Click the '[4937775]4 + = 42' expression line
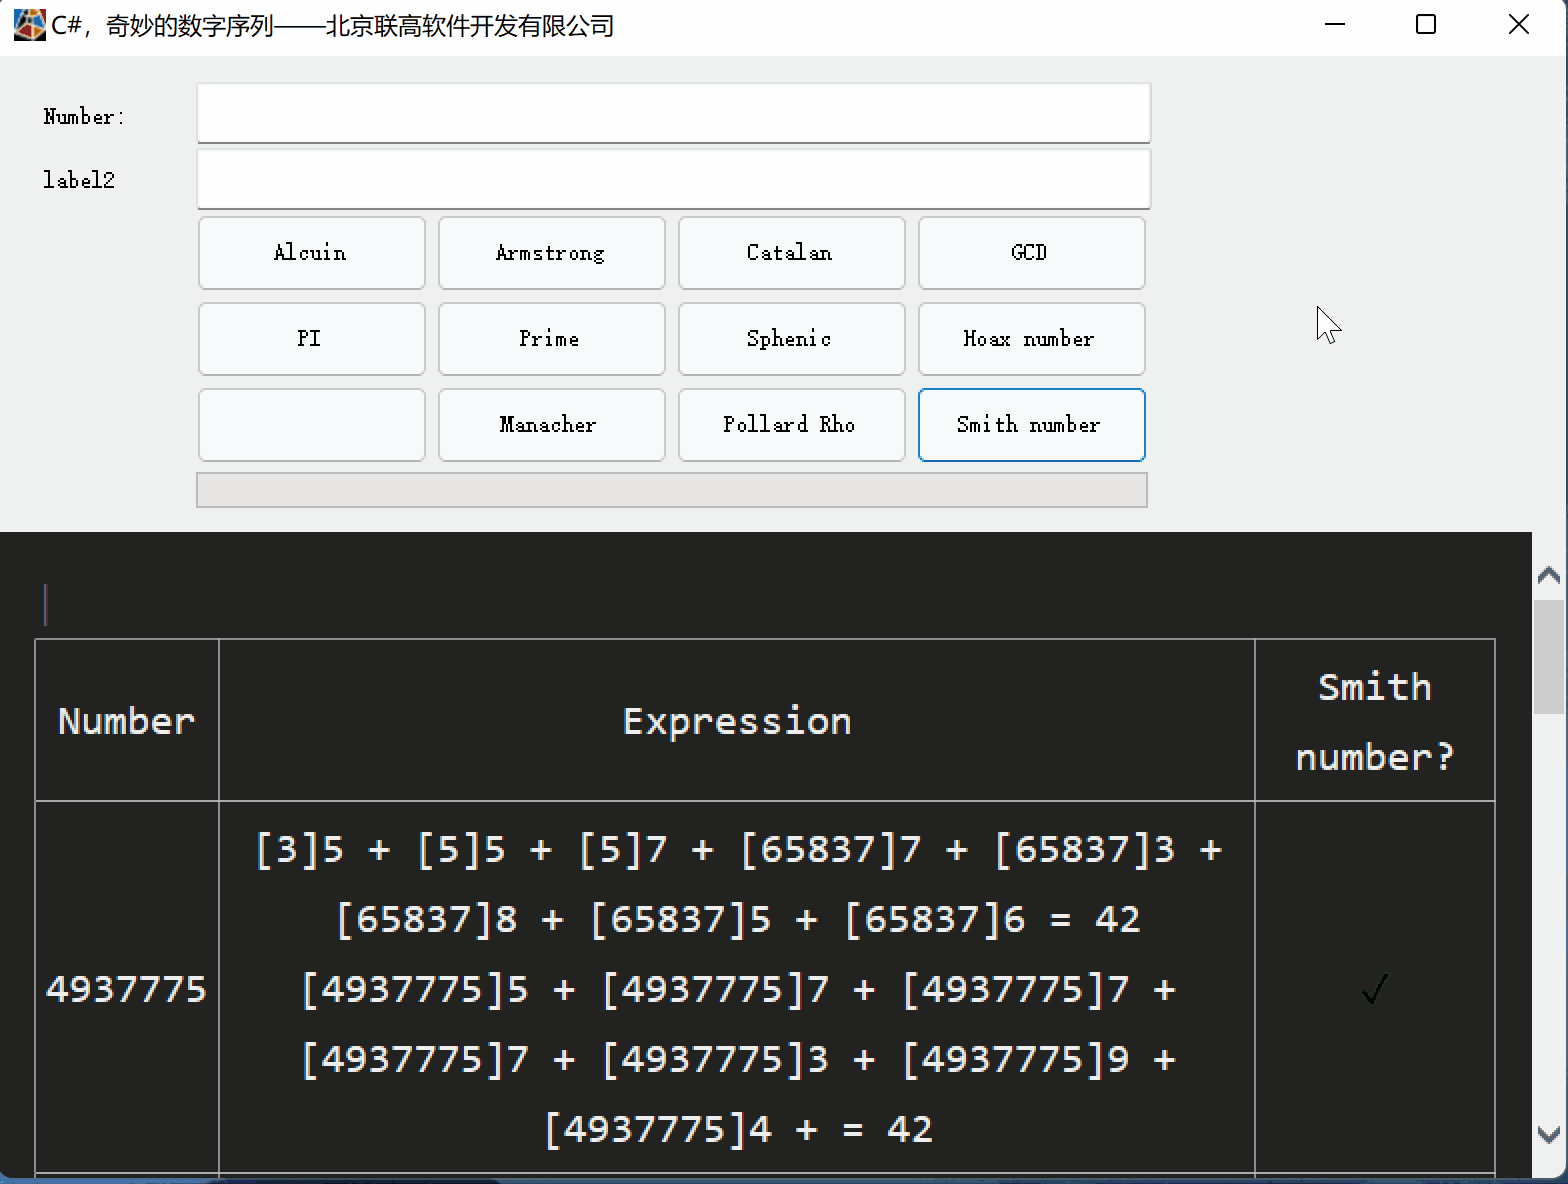 pyautogui.click(x=738, y=1129)
